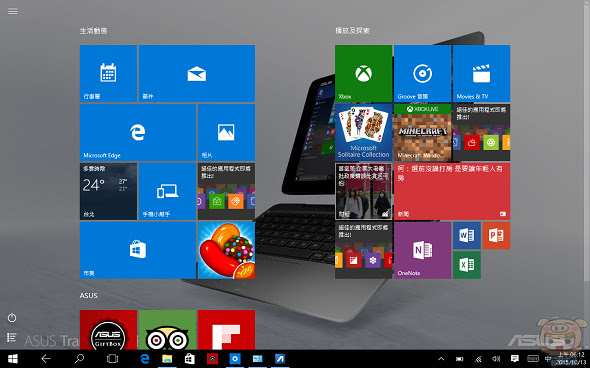
Task: Open Store from the taskbar
Action: [x=190, y=359]
